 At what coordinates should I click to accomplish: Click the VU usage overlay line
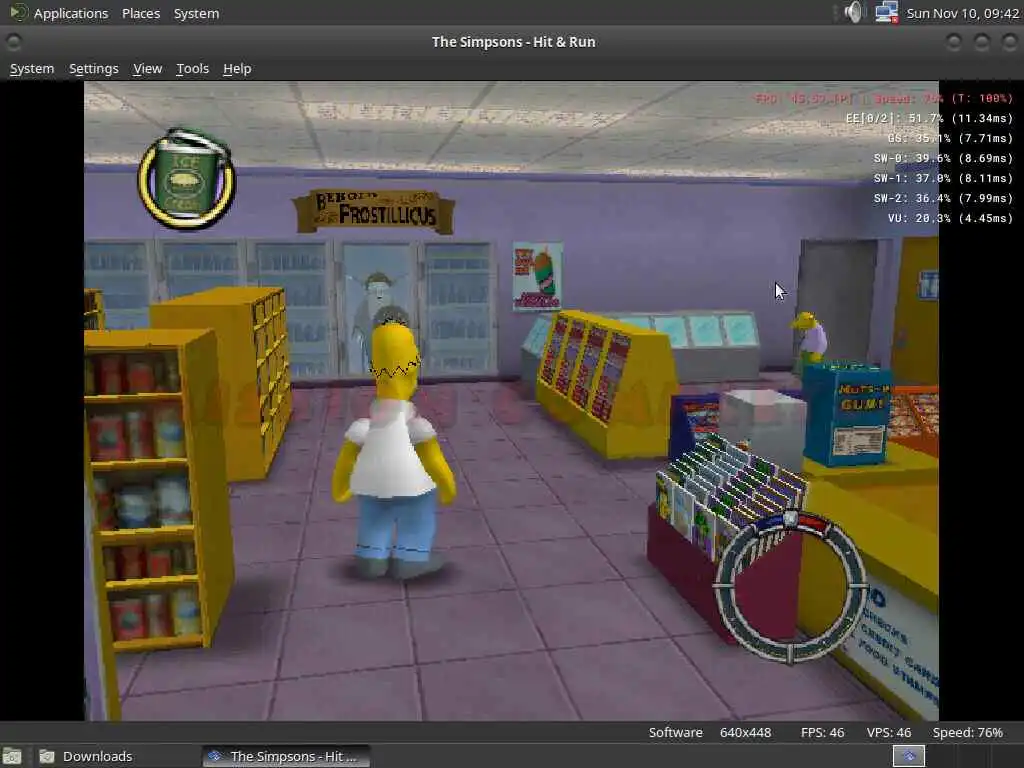pos(950,218)
